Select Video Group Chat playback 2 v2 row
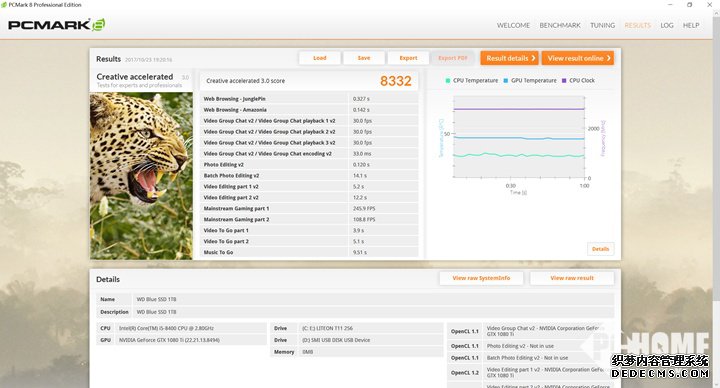The height and width of the screenshot is (388, 720). click(309, 132)
